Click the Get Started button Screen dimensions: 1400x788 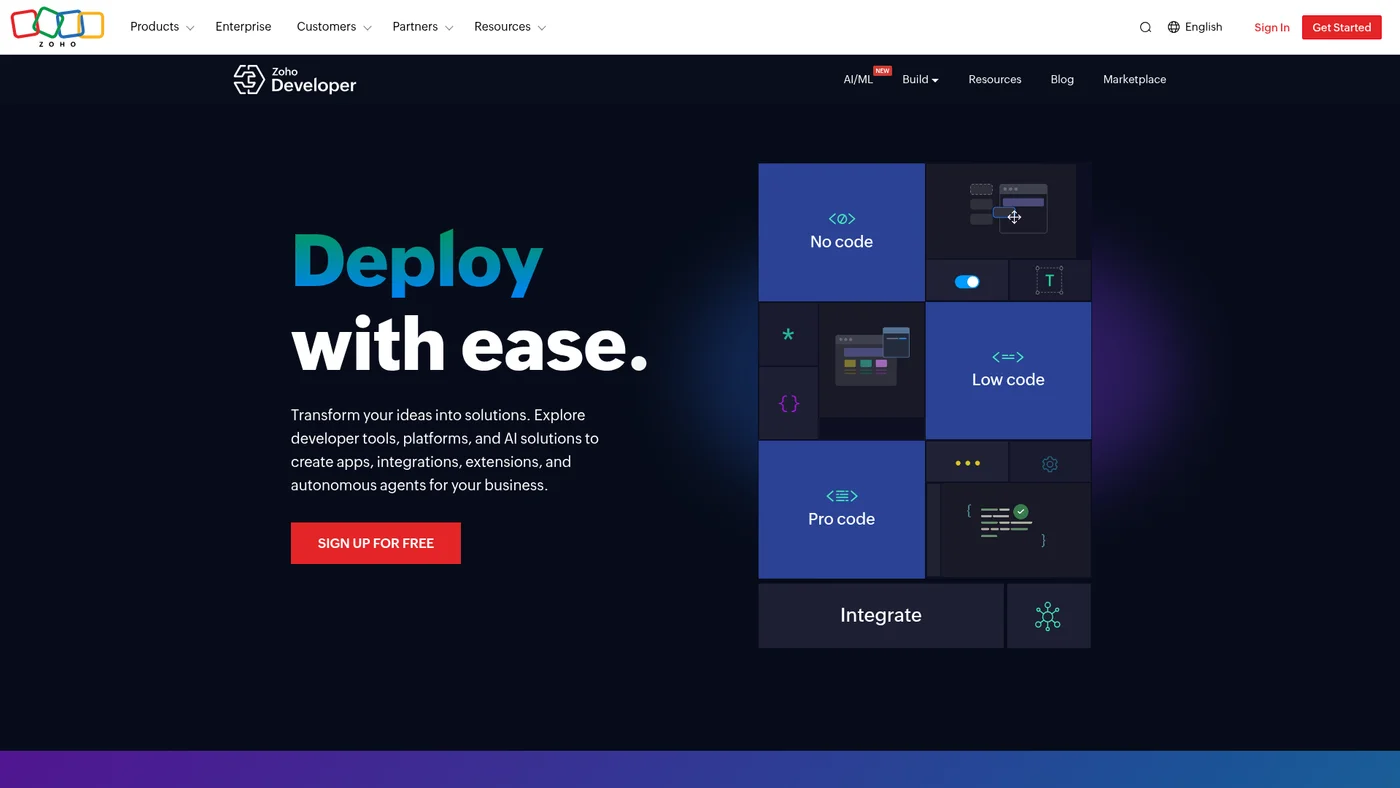coord(1341,27)
